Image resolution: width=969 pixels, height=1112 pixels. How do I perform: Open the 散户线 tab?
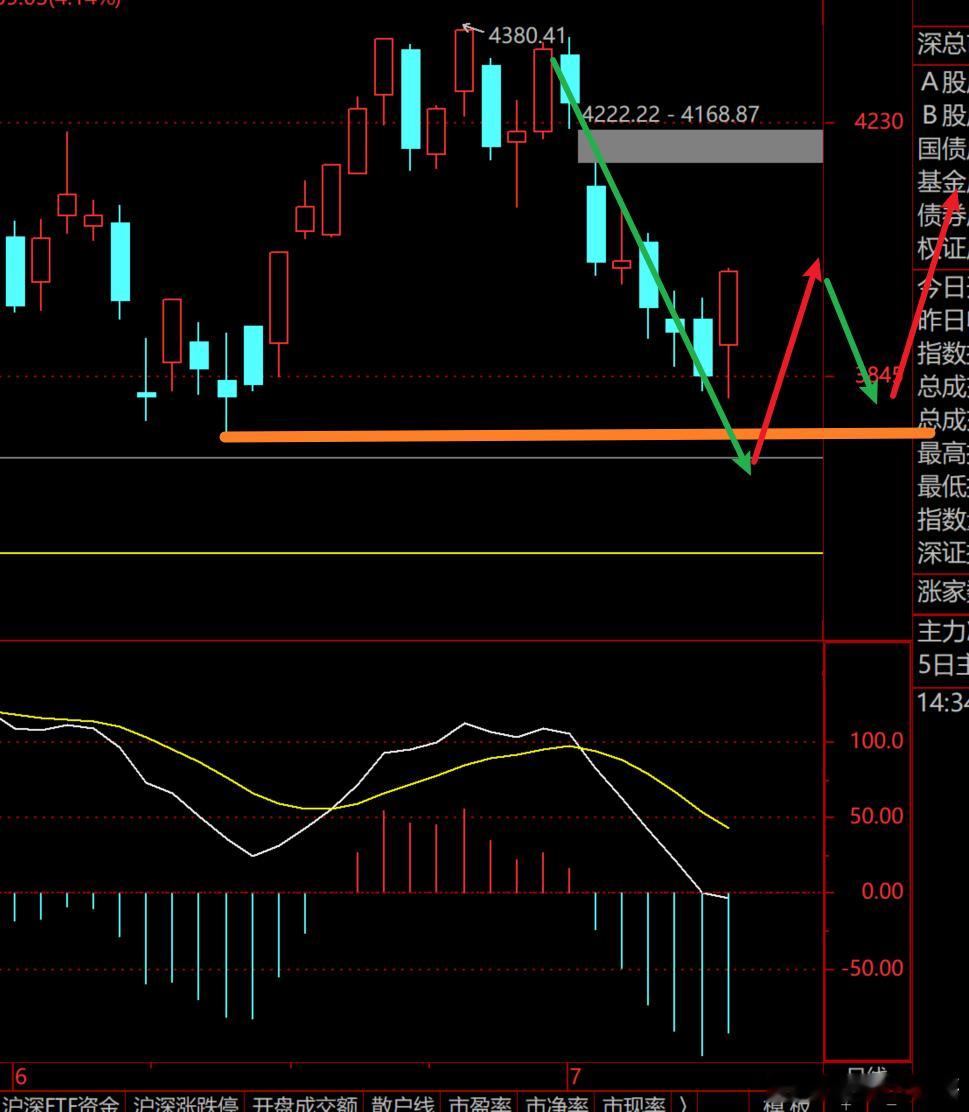coord(402,1103)
